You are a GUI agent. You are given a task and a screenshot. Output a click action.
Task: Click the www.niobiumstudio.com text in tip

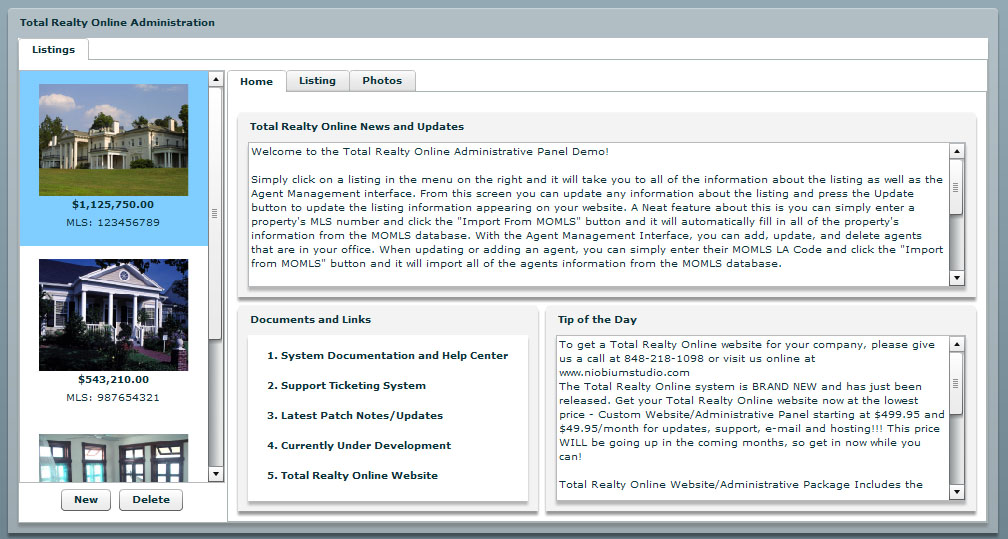pos(624,372)
